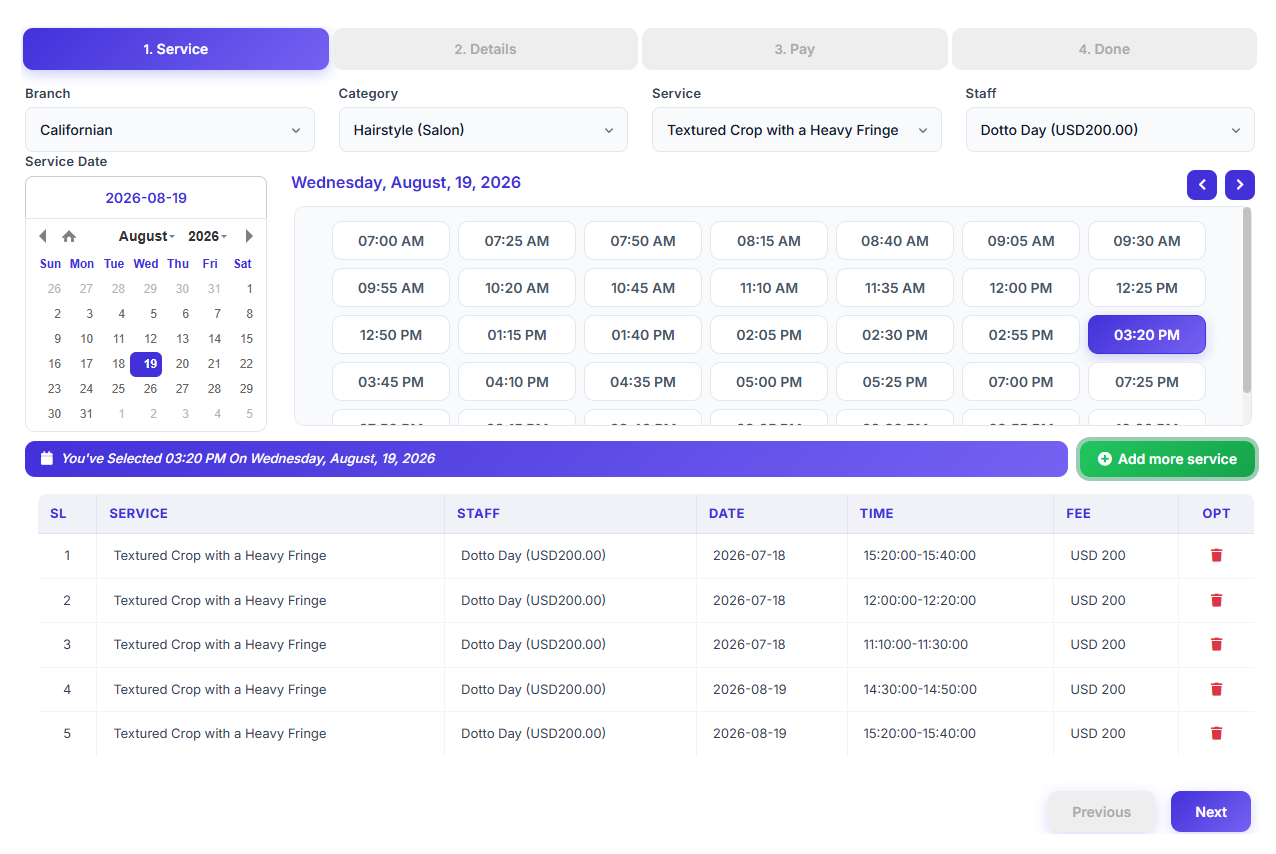The image size is (1276, 854).
Task: Expand the Service dropdown Textured Crop
Action: point(797,130)
